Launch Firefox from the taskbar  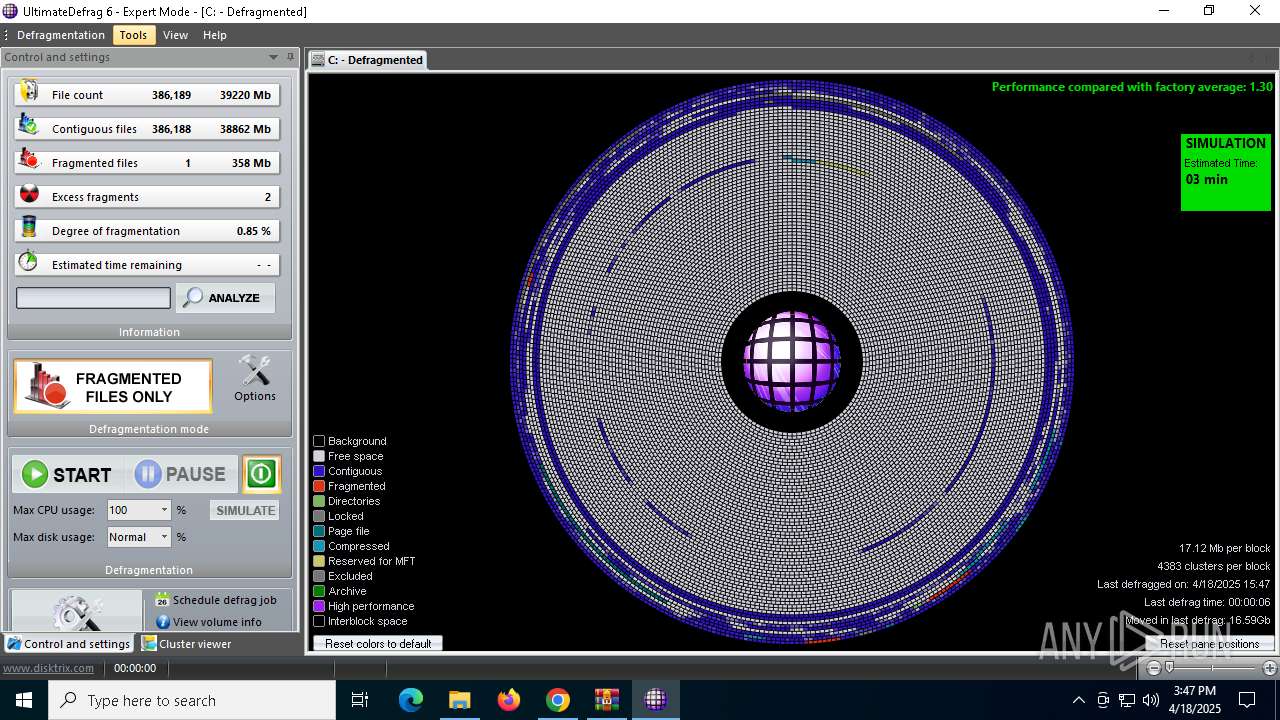[509, 700]
